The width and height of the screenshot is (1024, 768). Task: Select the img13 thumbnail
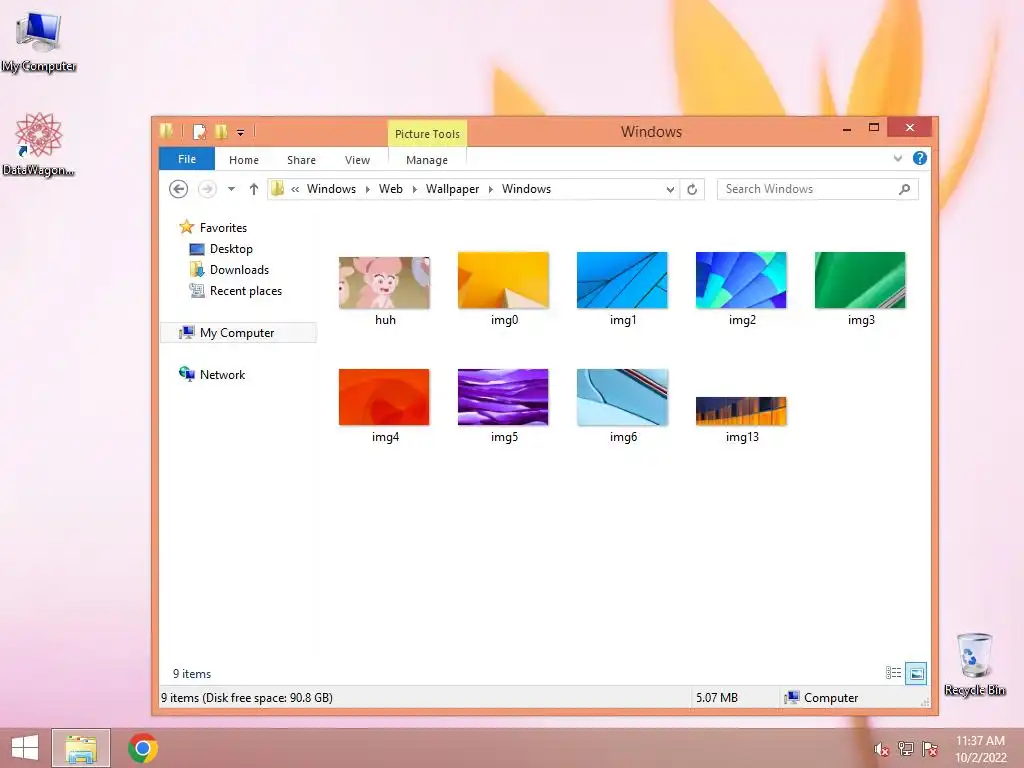coord(741,411)
